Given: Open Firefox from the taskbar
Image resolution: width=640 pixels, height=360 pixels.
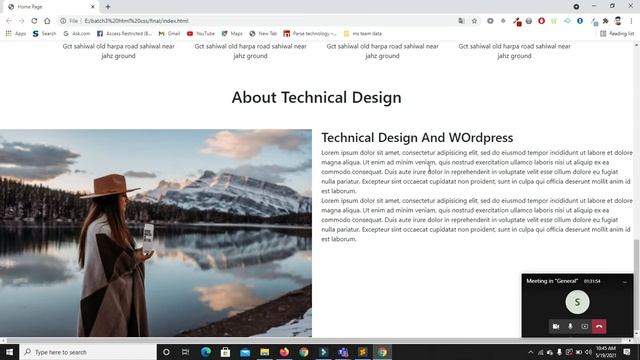Looking at the screenshot, I should pyautogui.click(x=284, y=352).
